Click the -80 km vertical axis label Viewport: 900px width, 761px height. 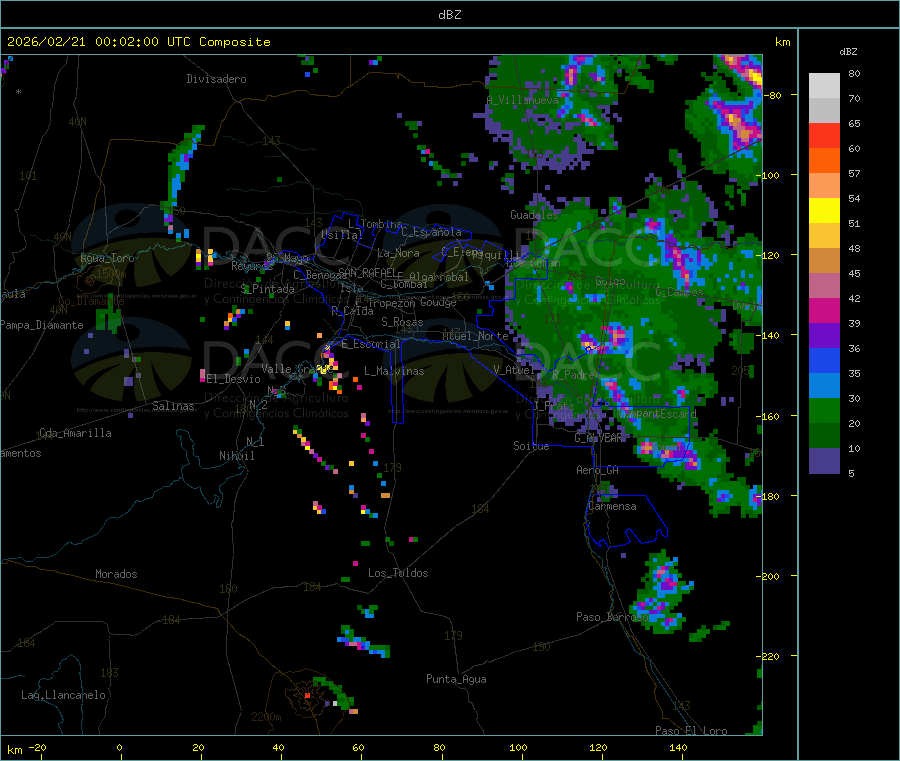coord(772,95)
